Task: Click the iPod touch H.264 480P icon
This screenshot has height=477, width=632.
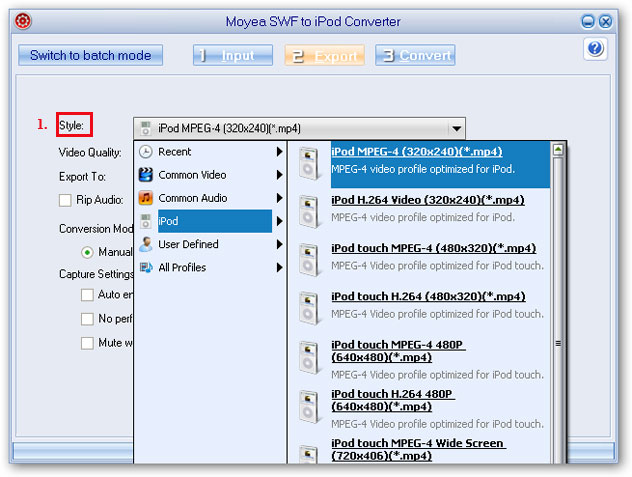Action: (309, 406)
